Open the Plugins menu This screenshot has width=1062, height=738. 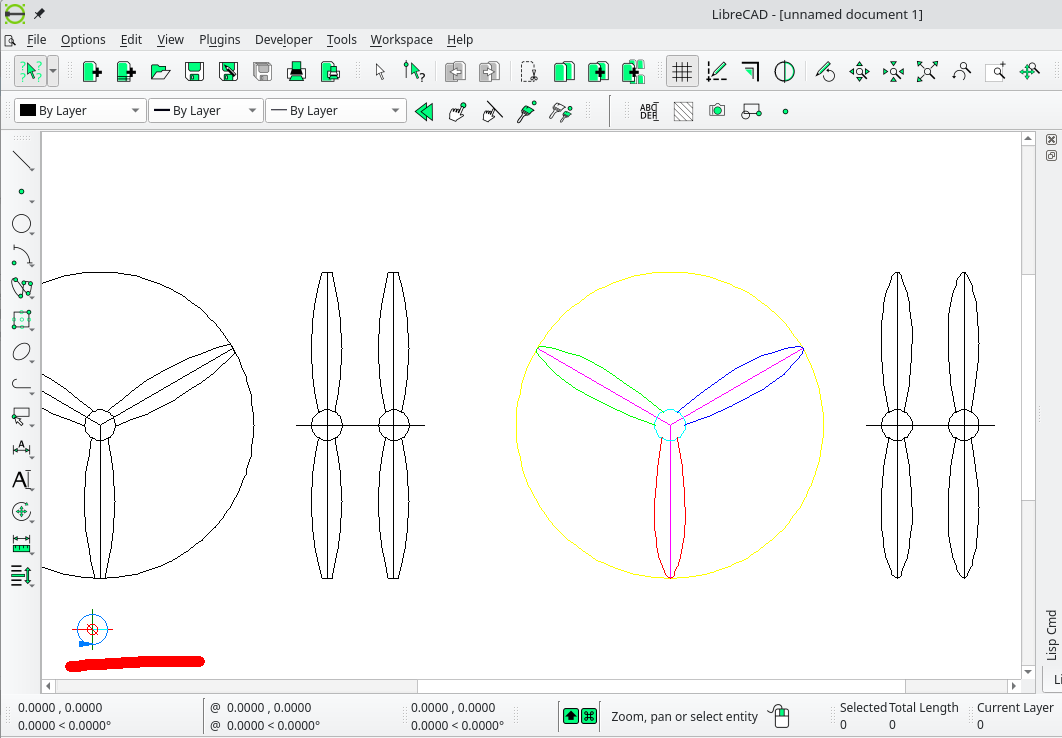click(219, 40)
